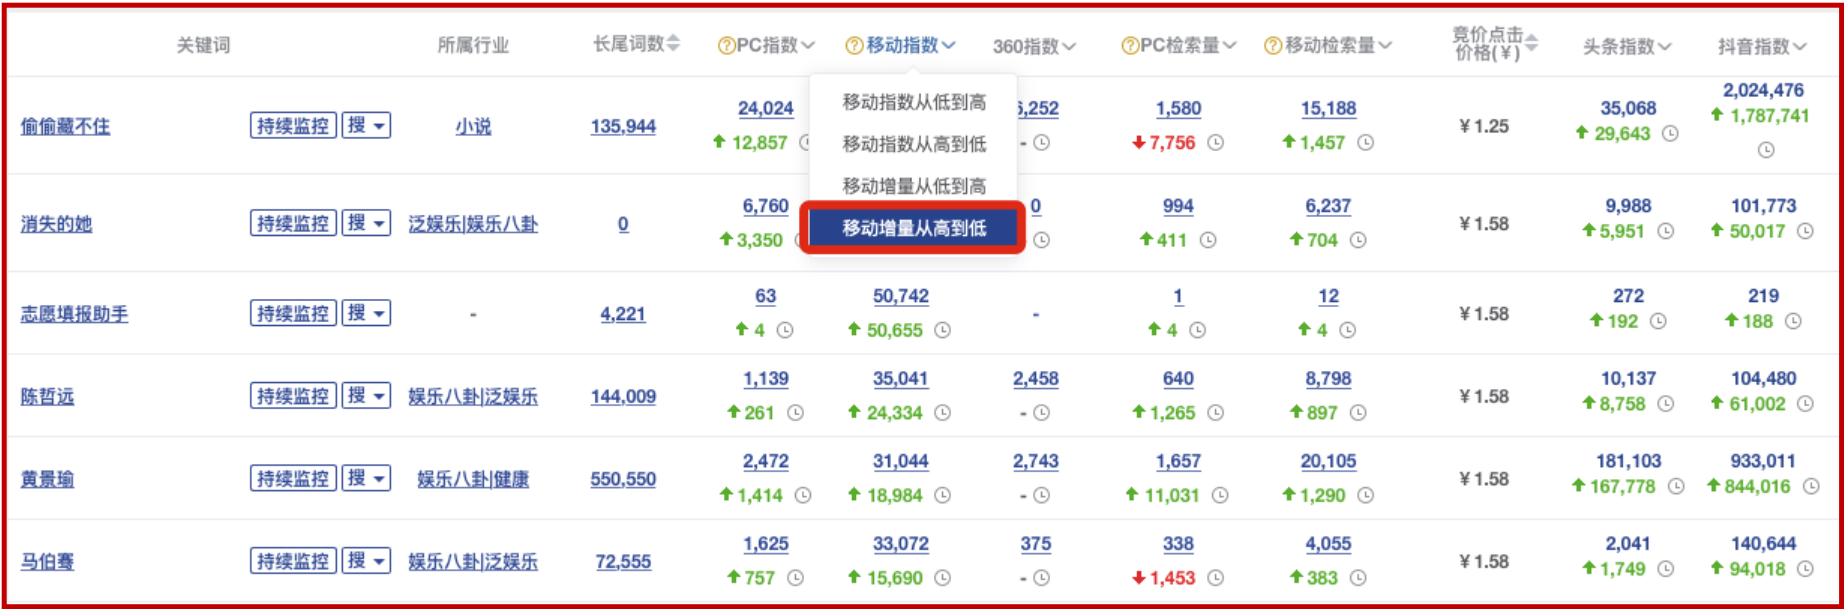Open the 头条指数 sort dropdown
1848x612 pixels.
pos(1664,47)
